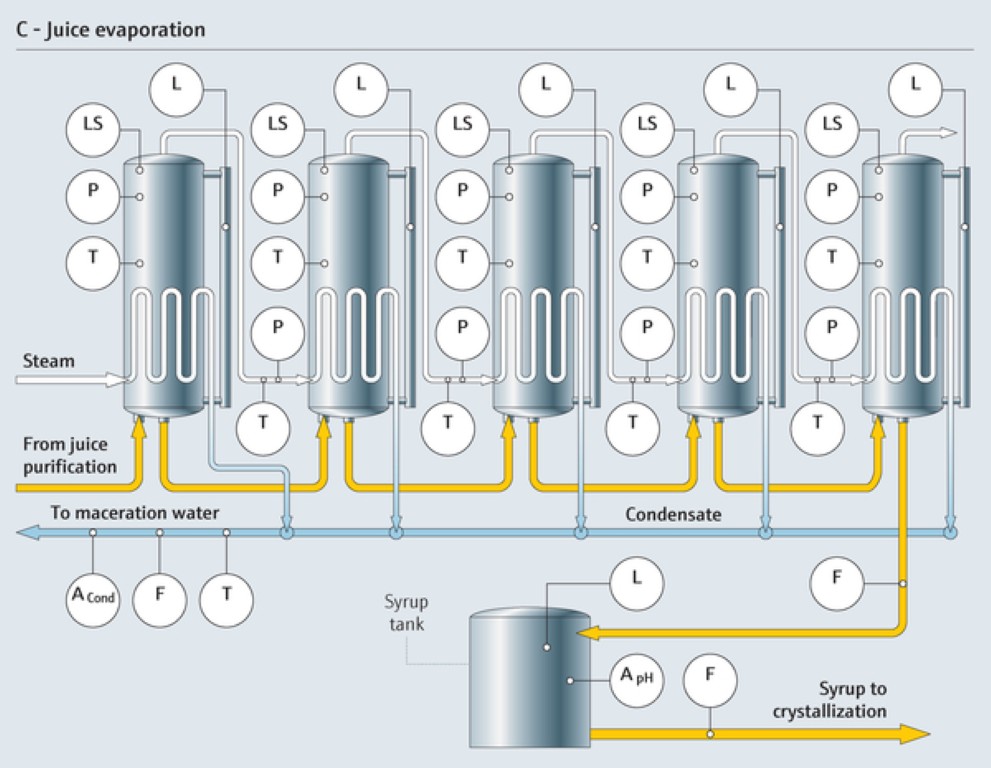Select the Syrup to crystallization arrow
This screenshot has height=768, width=991.
[x=760, y=734]
